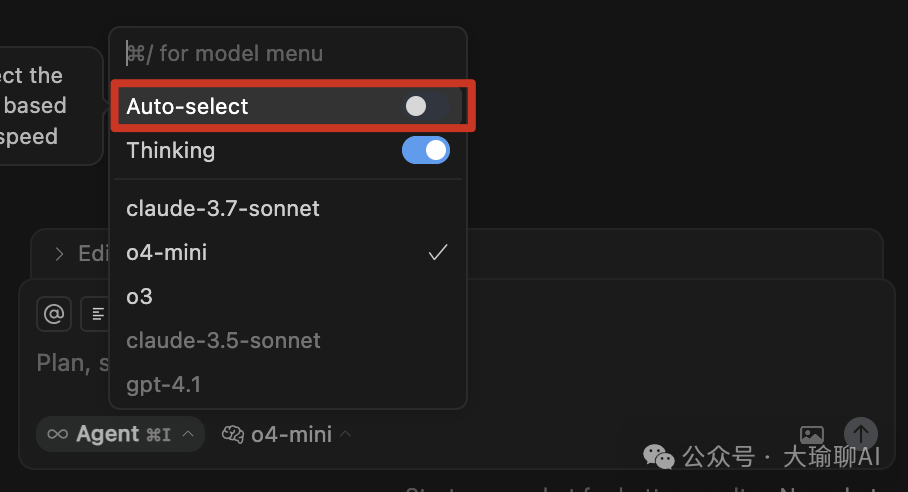Click the brain icon next to o4-mini
The height and width of the screenshot is (492, 908).
coord(233,434)
